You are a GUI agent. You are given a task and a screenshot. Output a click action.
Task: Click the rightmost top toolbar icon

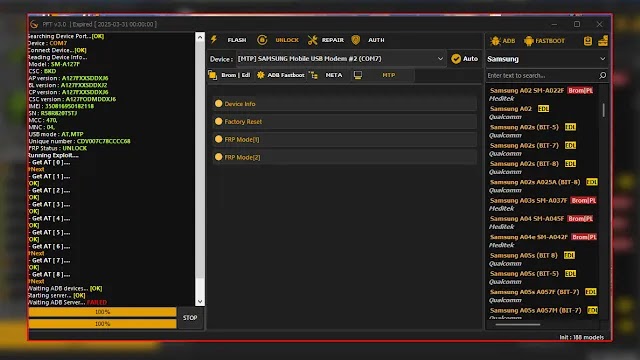pyautogui.click(x=603, y=41)
